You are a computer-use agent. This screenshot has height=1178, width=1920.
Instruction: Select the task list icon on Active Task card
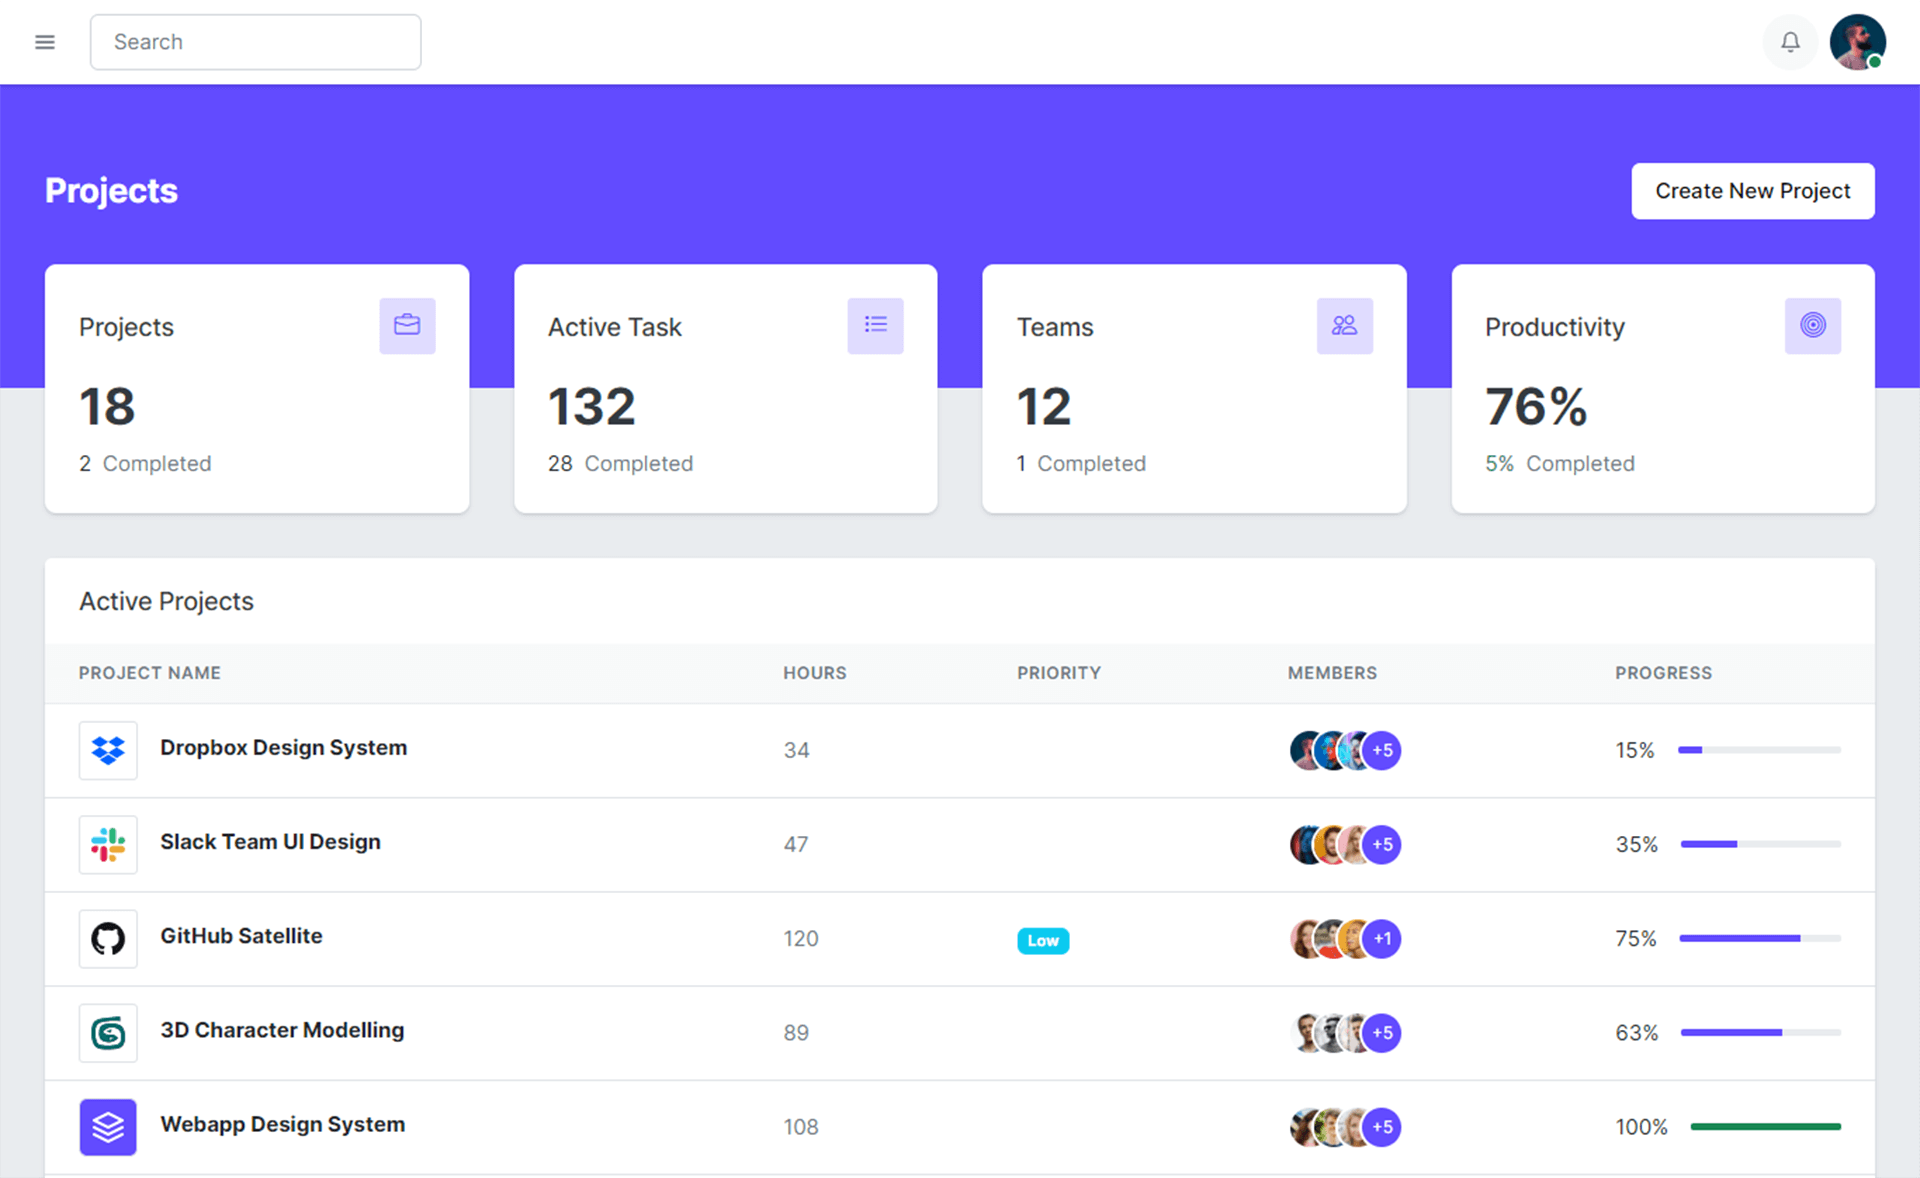(x=876, y=325)
